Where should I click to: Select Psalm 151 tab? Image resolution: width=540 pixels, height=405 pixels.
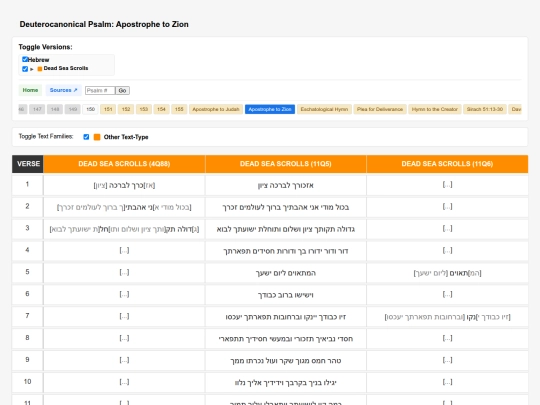click(x=108, y=109)
